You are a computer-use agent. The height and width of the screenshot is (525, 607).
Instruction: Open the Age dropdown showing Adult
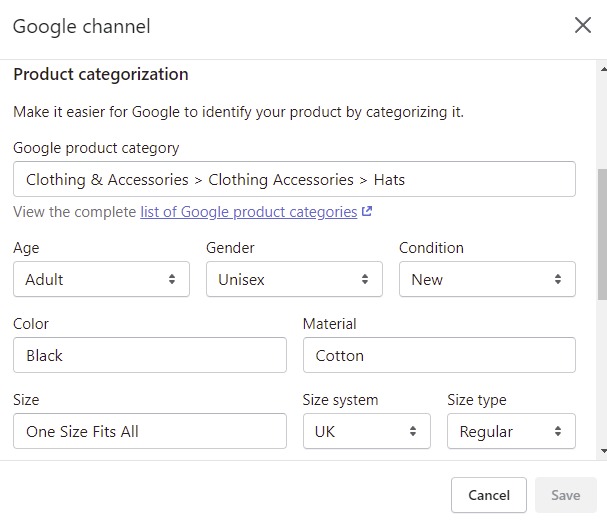[101, 279]
